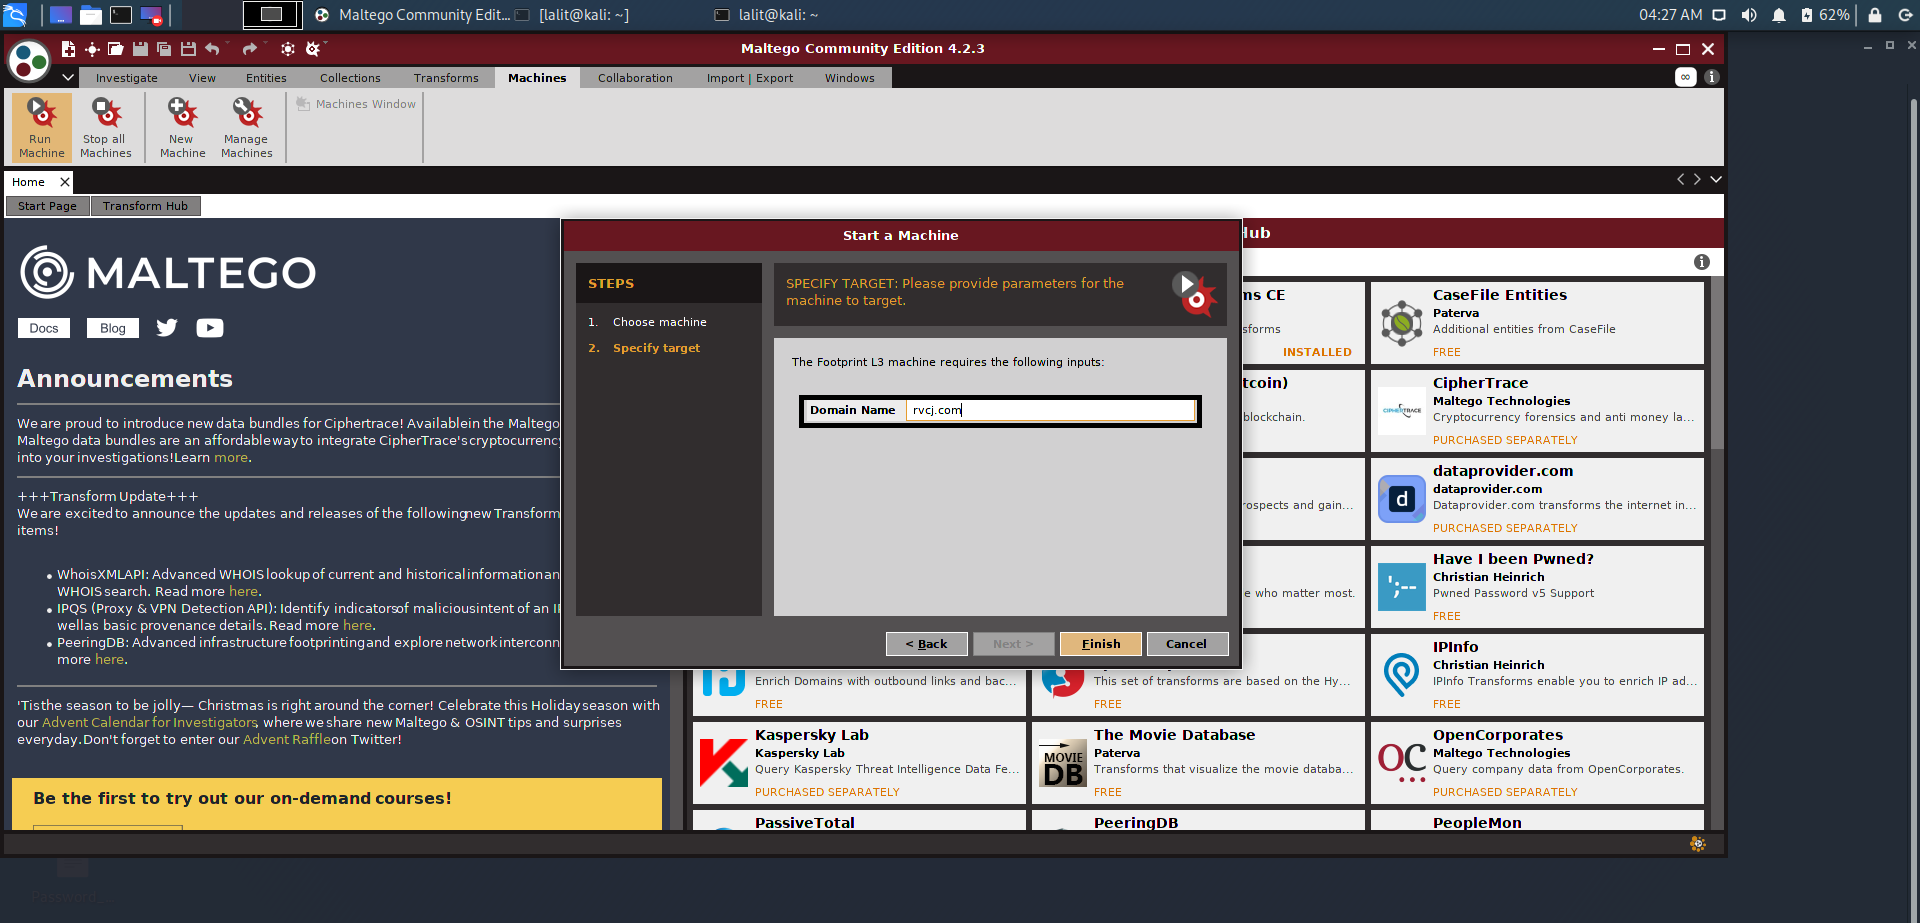Click the on-demand courses banner
The width and height of the screenshot is (1920, 923).
tap(337, 803)
